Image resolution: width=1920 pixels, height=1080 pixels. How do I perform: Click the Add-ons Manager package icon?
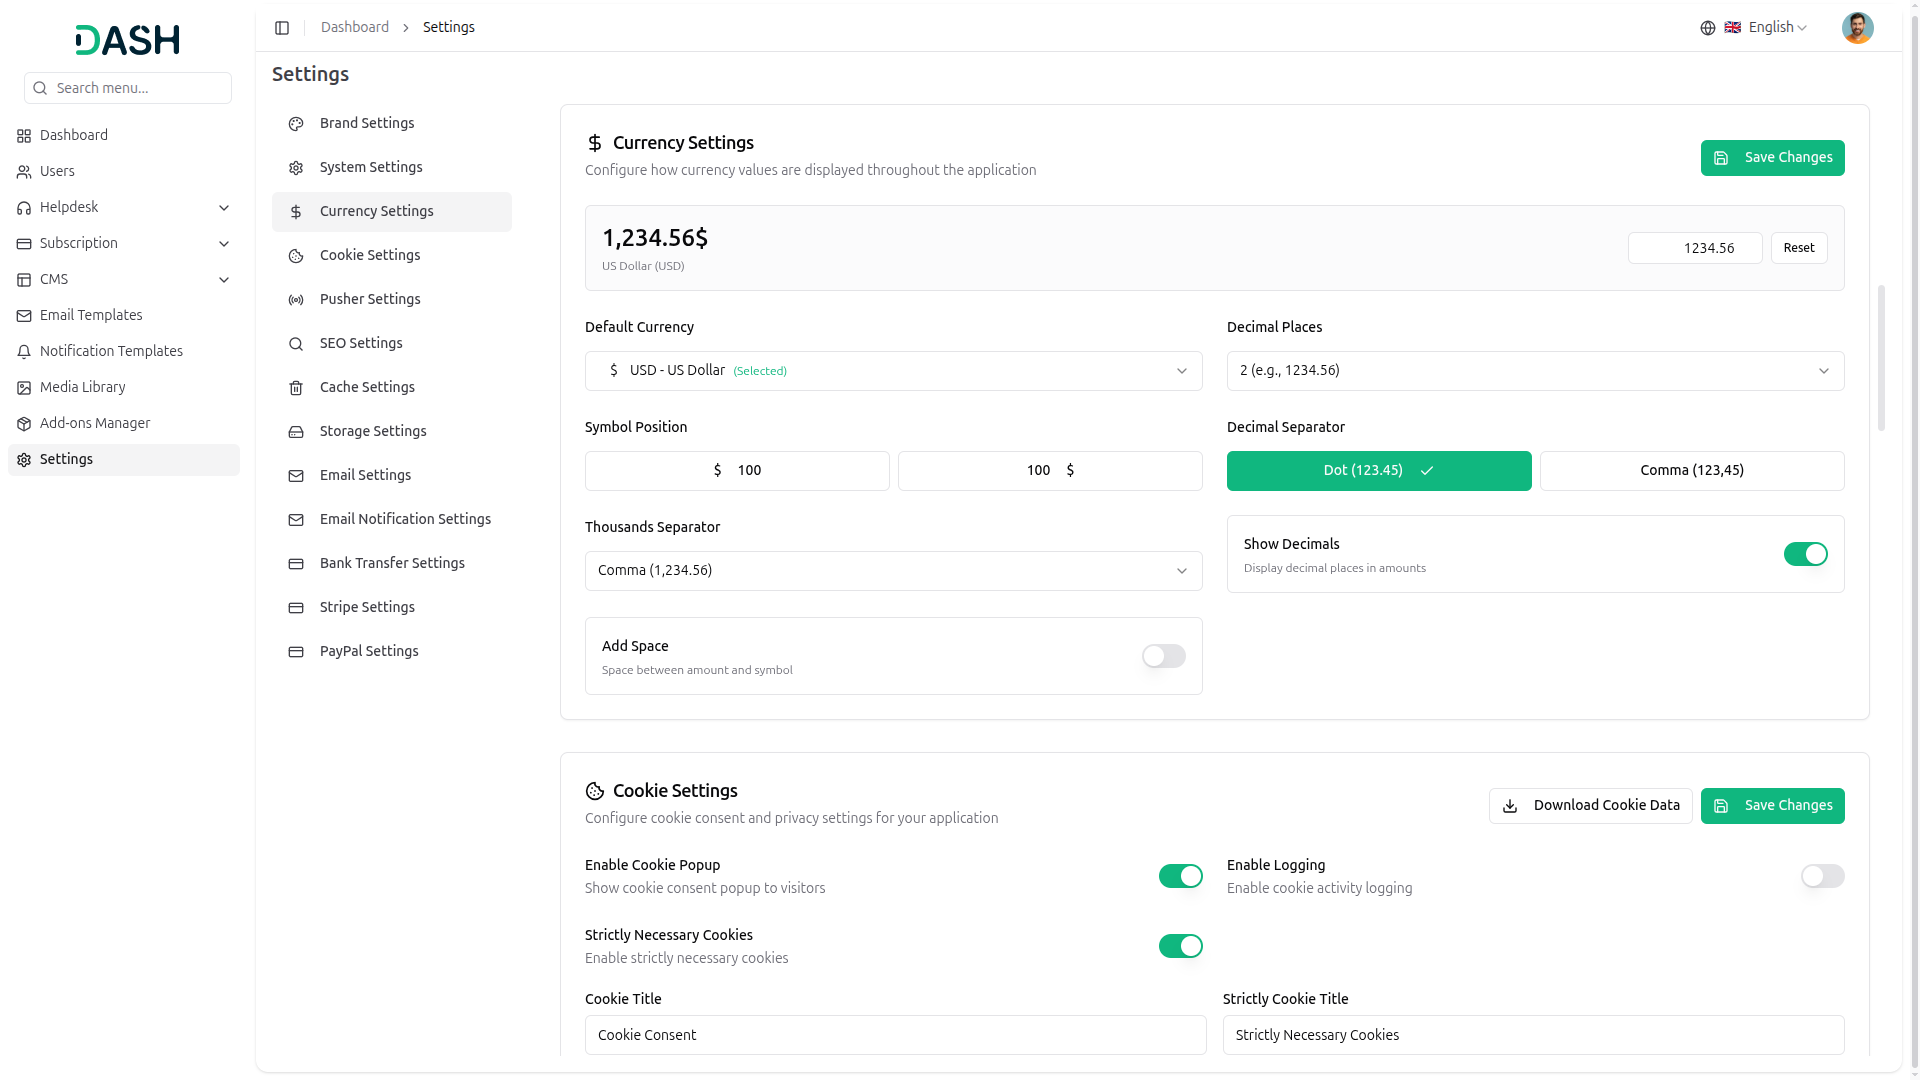coord(24,424)
